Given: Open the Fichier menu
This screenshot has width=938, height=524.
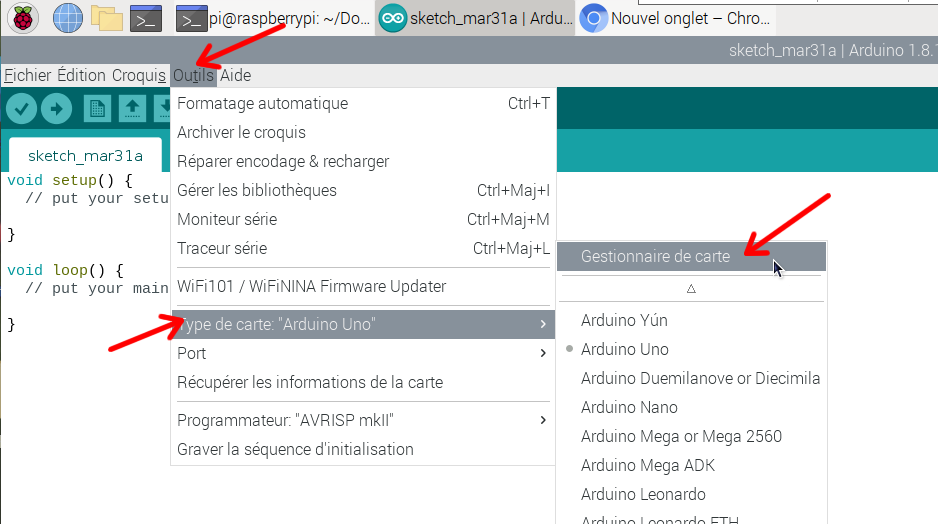Looking at the screenshot, I should pyautogui.click(x=28, y=75).
